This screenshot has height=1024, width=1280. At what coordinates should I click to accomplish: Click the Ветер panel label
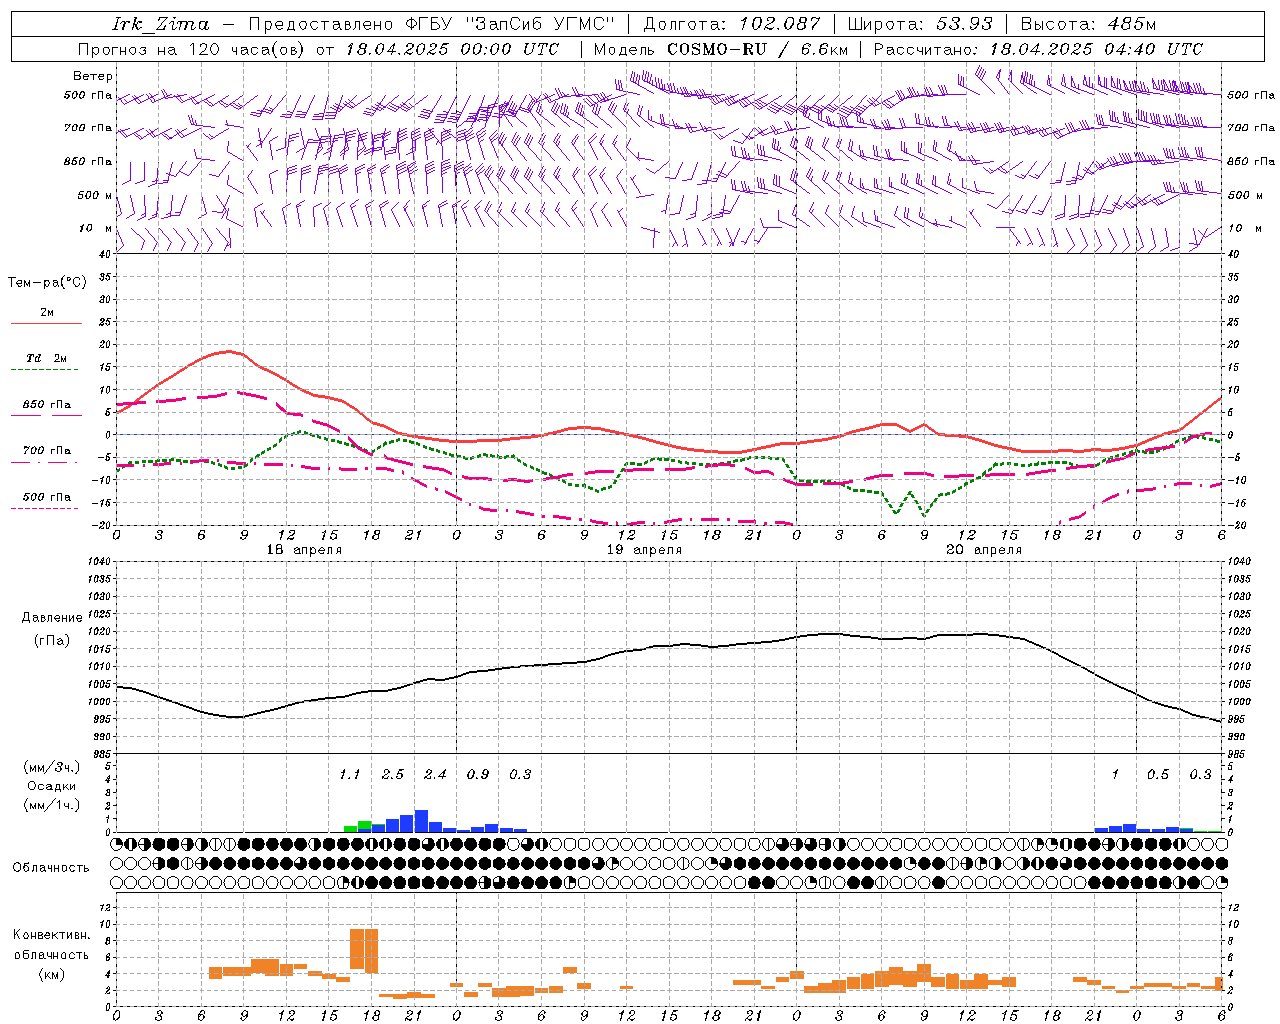tap(93, 76)
